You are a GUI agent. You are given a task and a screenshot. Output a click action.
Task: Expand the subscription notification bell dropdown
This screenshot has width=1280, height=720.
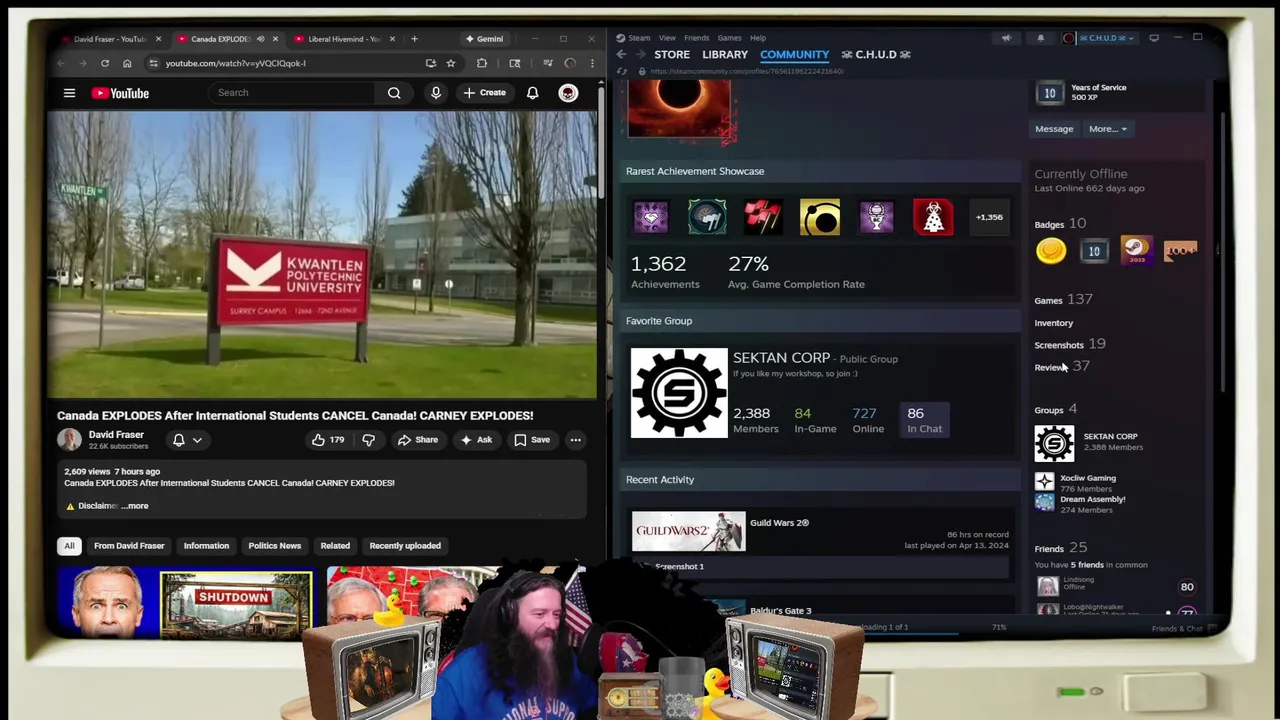pos(187,440)
